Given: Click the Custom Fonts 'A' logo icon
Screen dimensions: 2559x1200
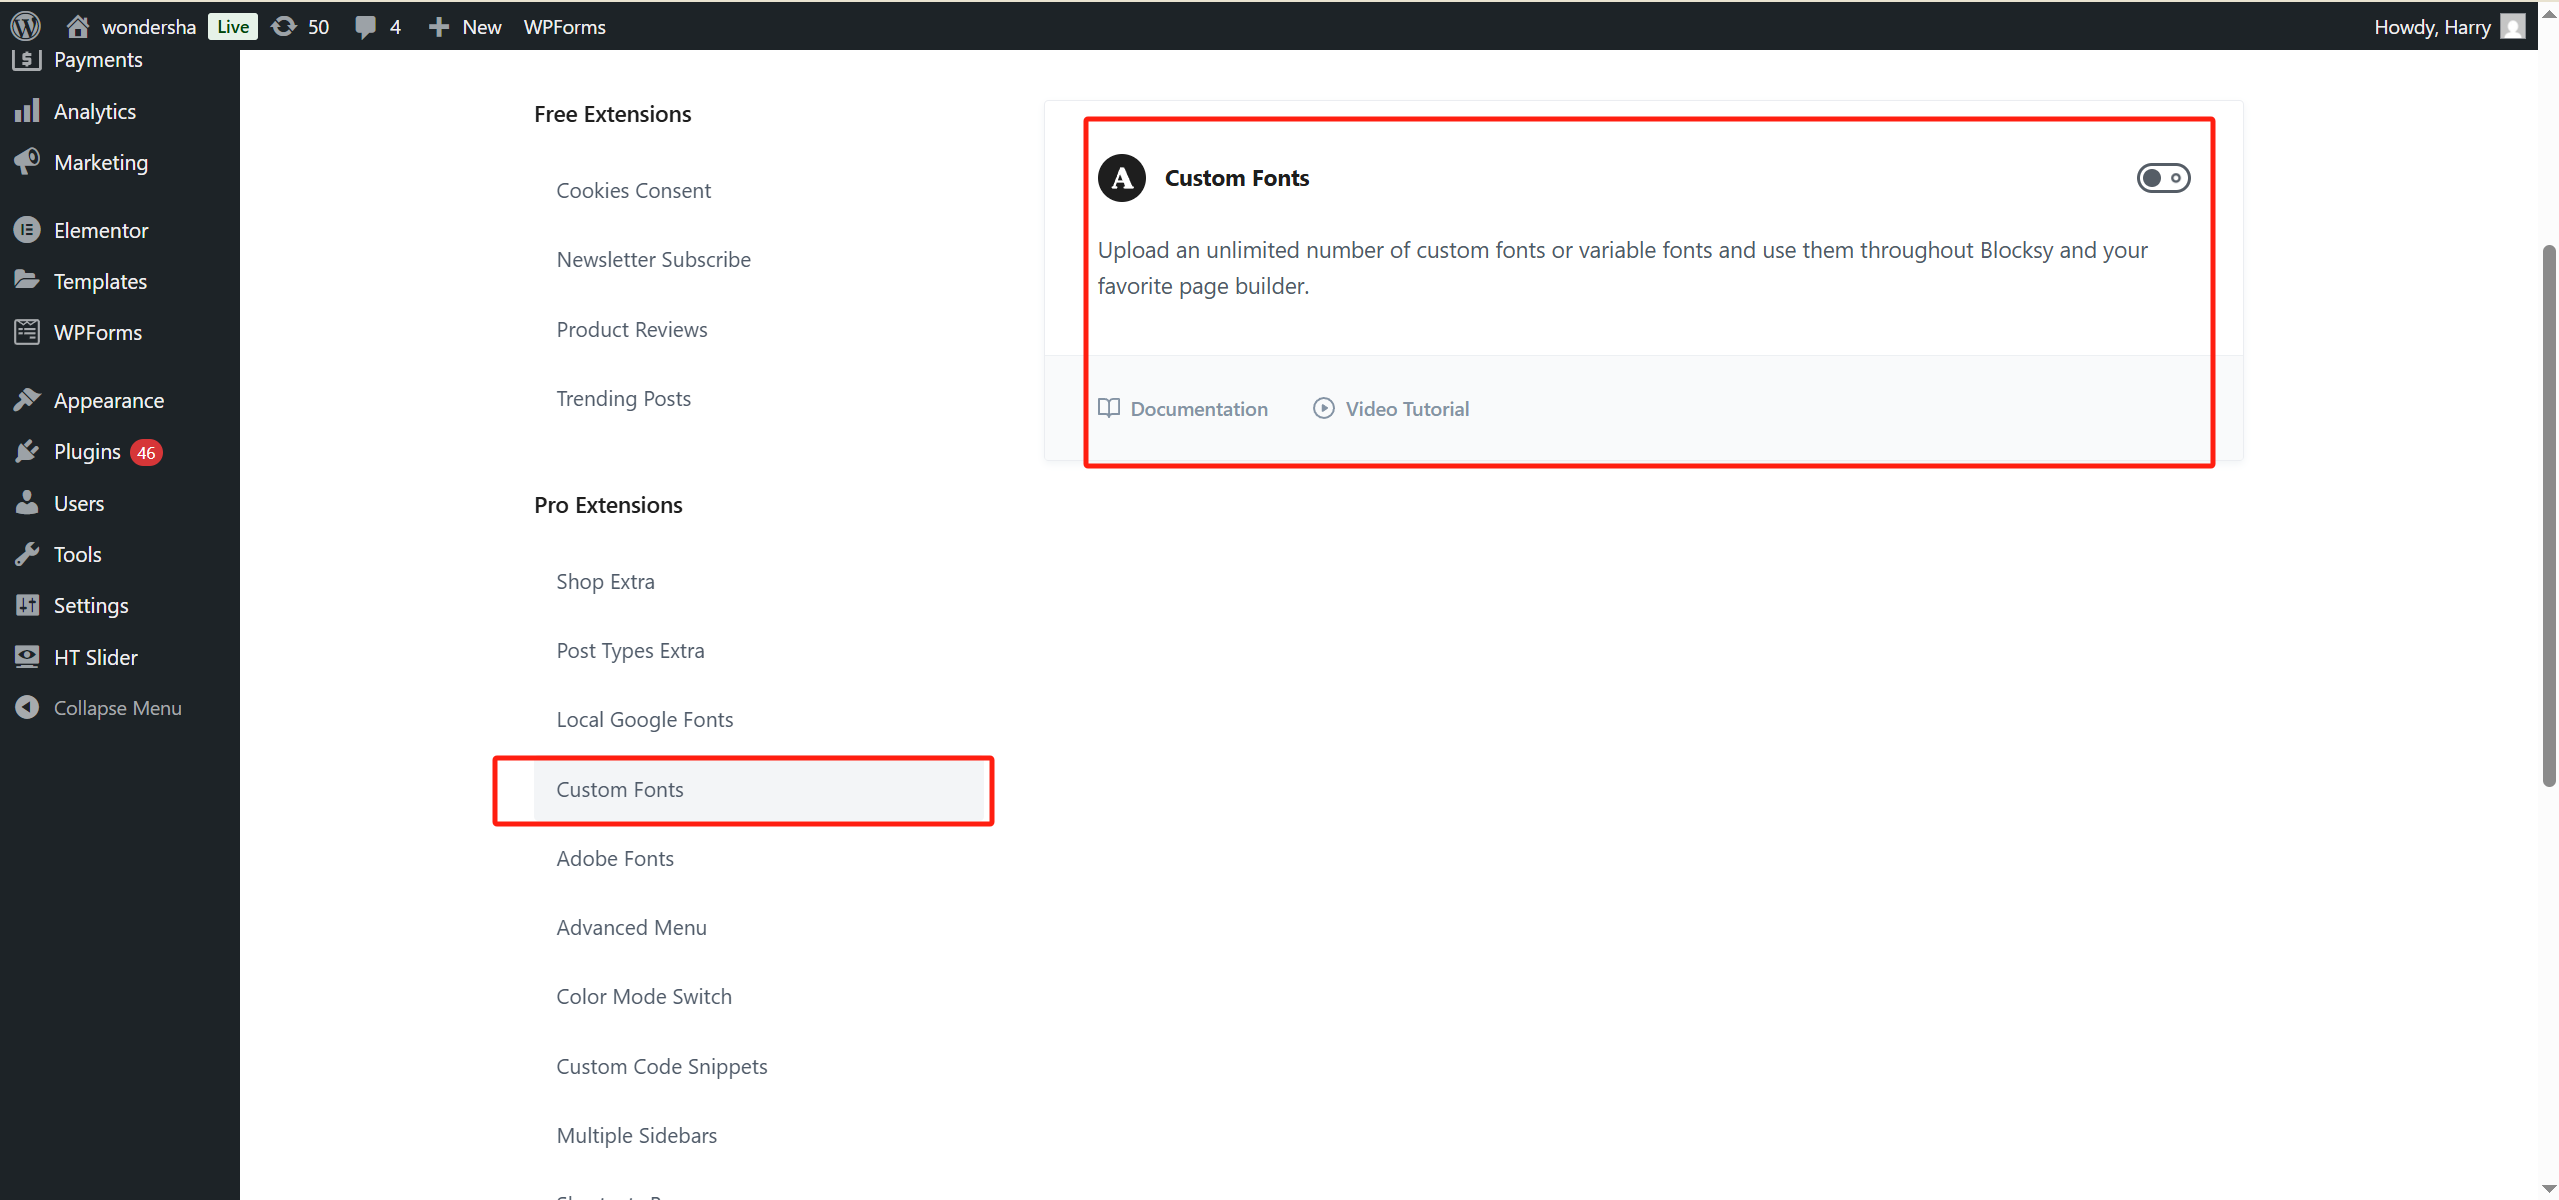Looking at the screenshot, I should click(1121, 178).
